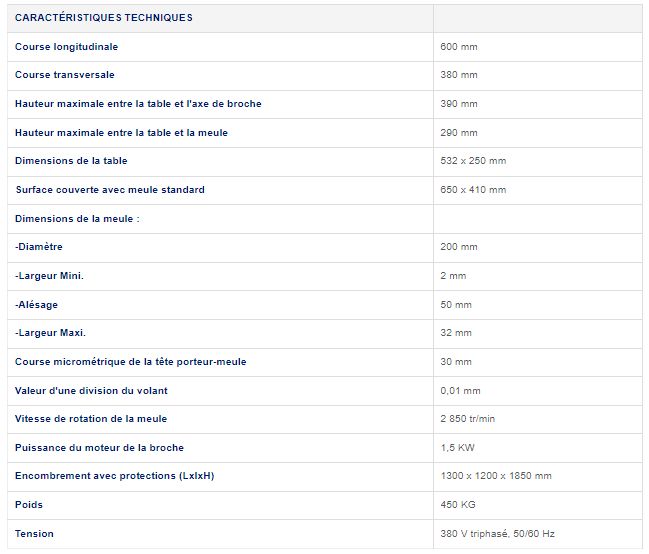Click the 'Caractéristiques techniques' table header

104,18
